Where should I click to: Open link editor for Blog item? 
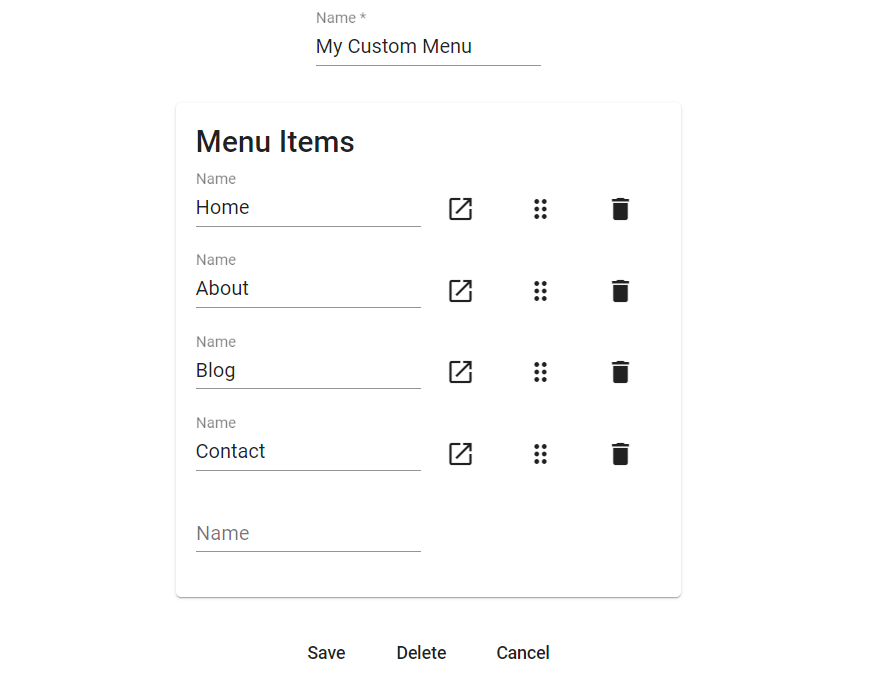tap(460, 372)
